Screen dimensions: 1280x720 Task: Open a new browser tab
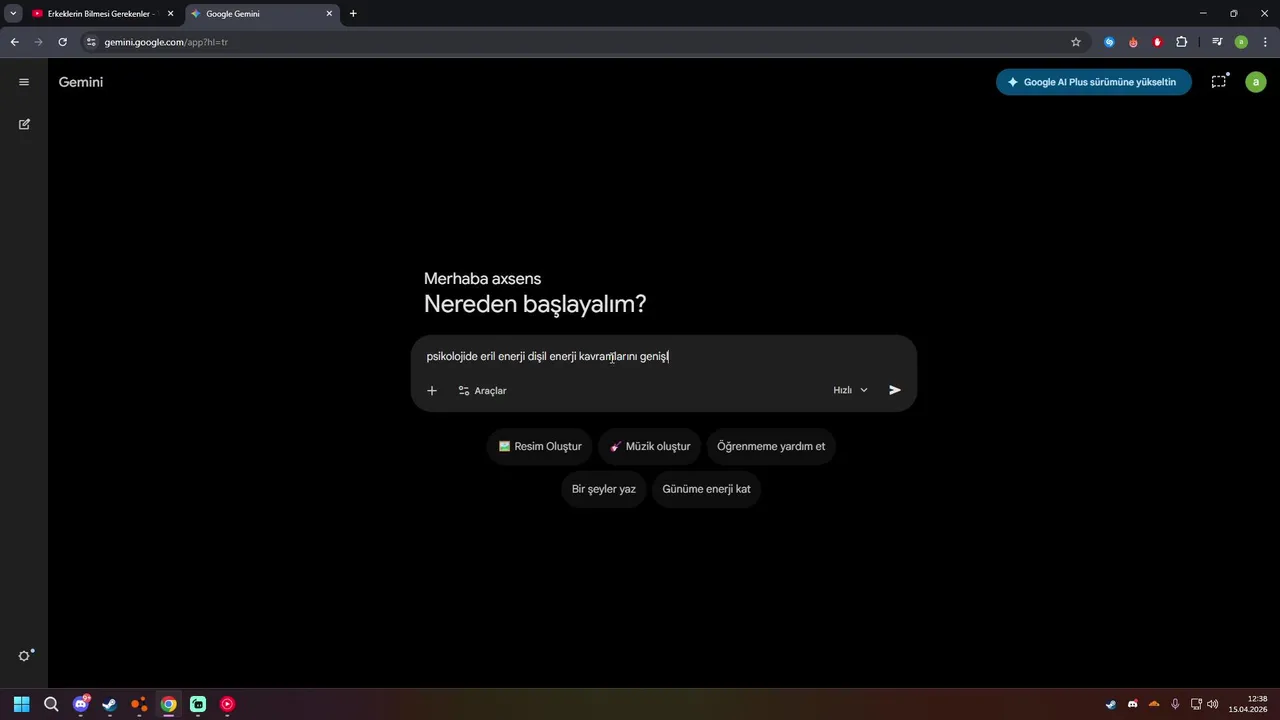(x=353, y=14)
